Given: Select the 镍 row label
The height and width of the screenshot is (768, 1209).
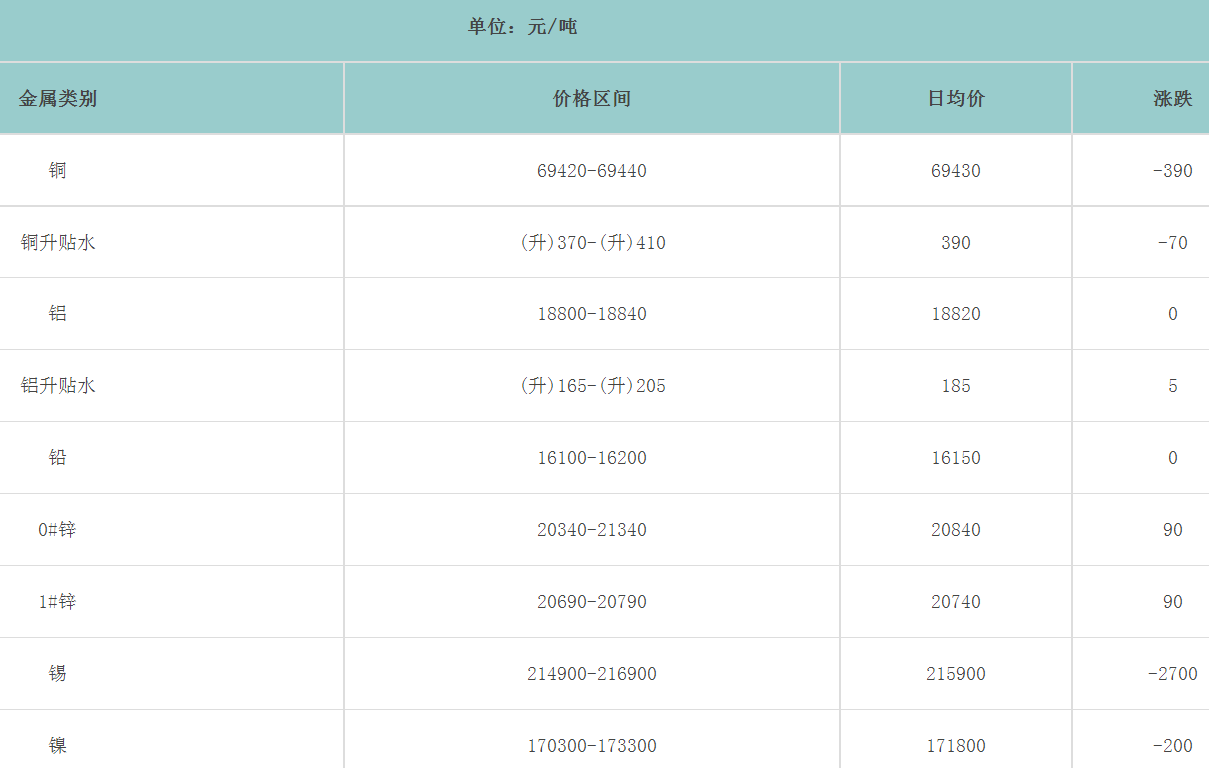Looking at the screenshot, I should [x=58, y=746].
